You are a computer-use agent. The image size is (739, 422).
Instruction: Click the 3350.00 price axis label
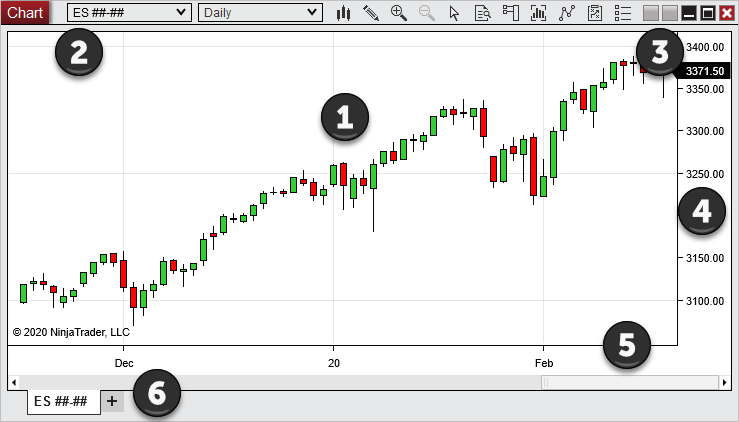705,89
